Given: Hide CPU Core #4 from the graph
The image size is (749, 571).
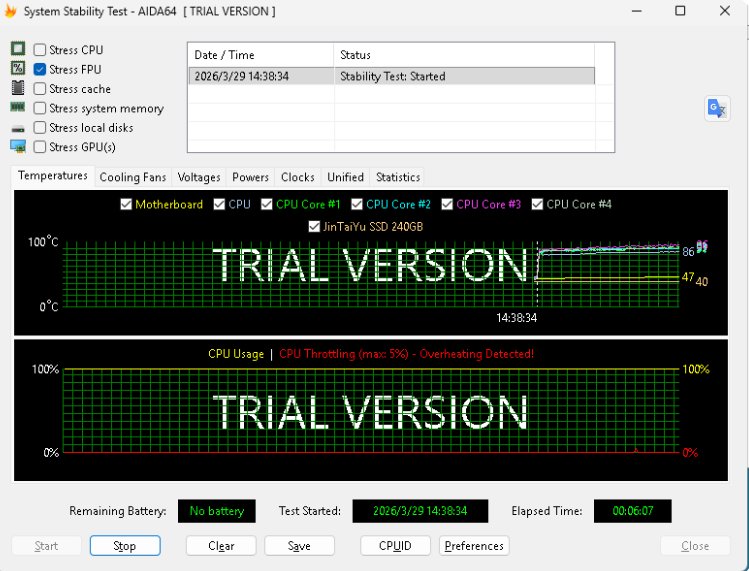Looking at the screenshot, I should [x=538, y=205].
